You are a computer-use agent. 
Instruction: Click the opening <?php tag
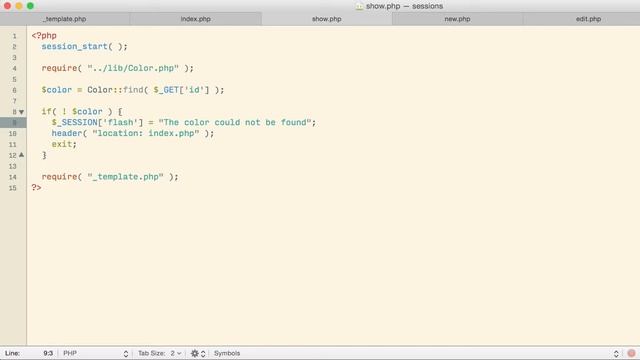click(44, 36)
